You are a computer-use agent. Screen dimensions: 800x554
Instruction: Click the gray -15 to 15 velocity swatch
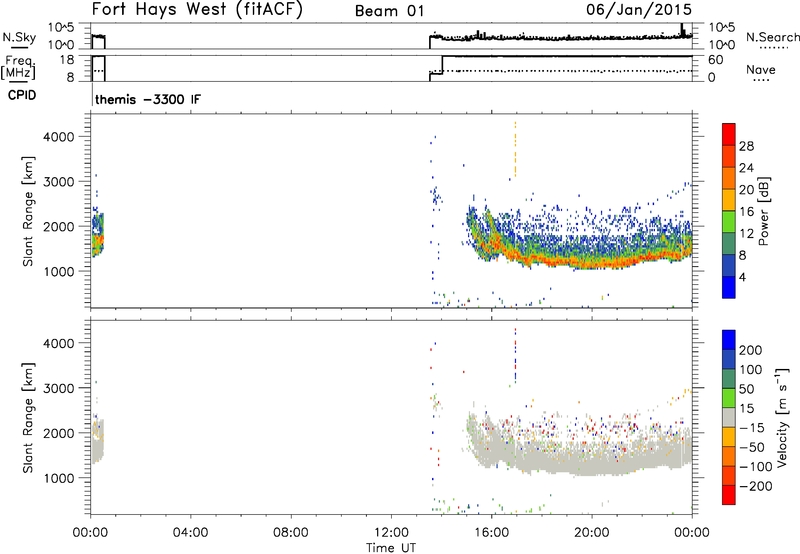click(729, 418)
